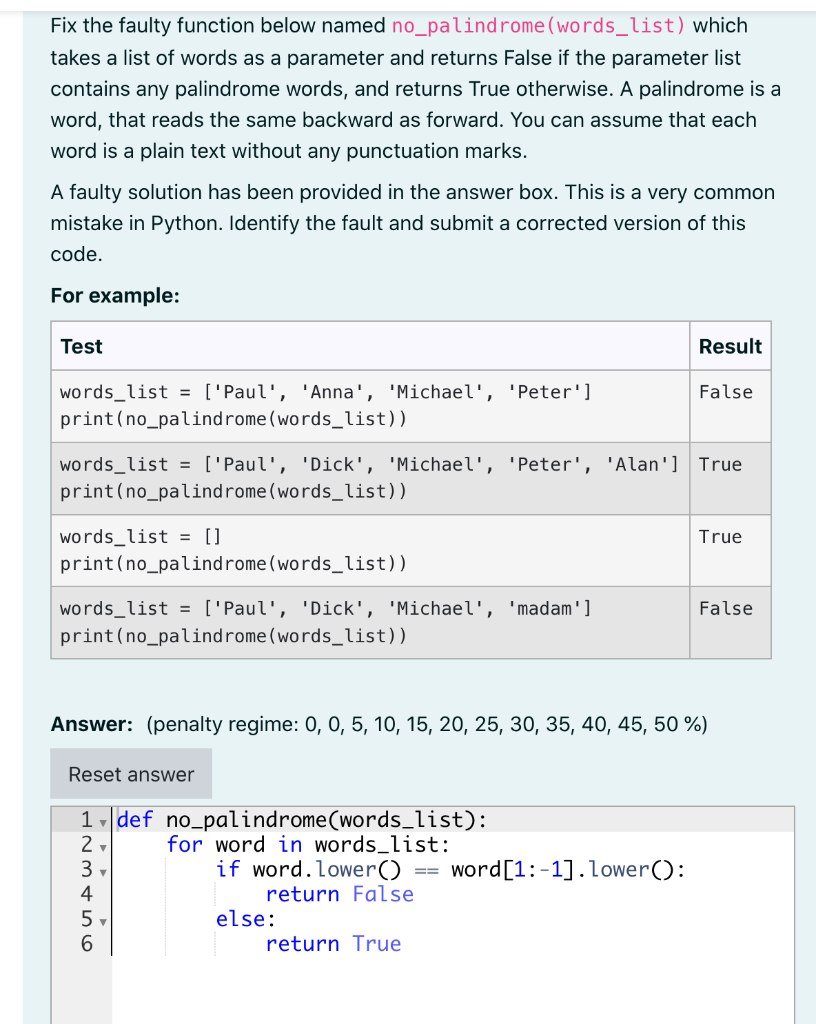
Task: Place cursor on the return False line
Action: tap(340, 894)
